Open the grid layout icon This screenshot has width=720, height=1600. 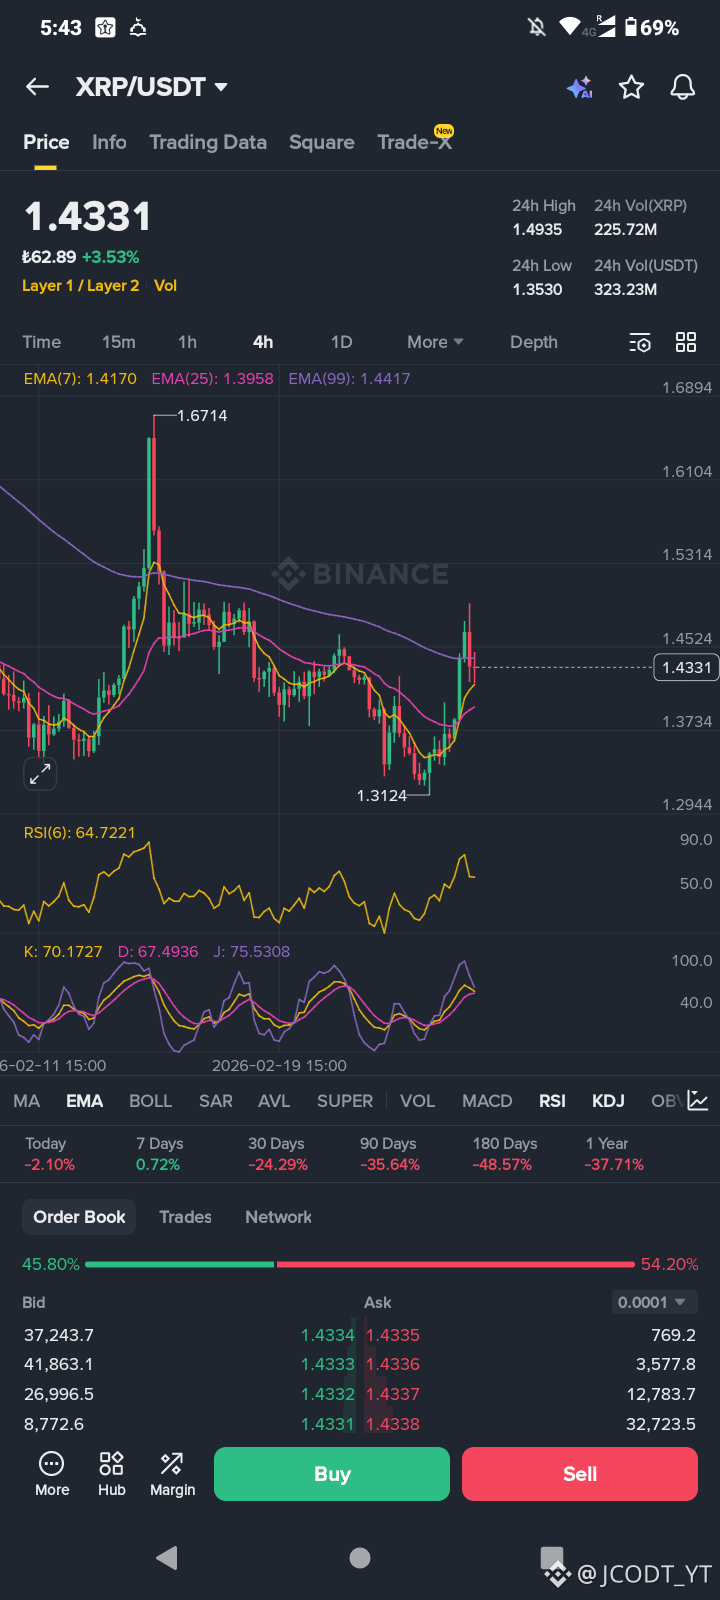(686, 342)
